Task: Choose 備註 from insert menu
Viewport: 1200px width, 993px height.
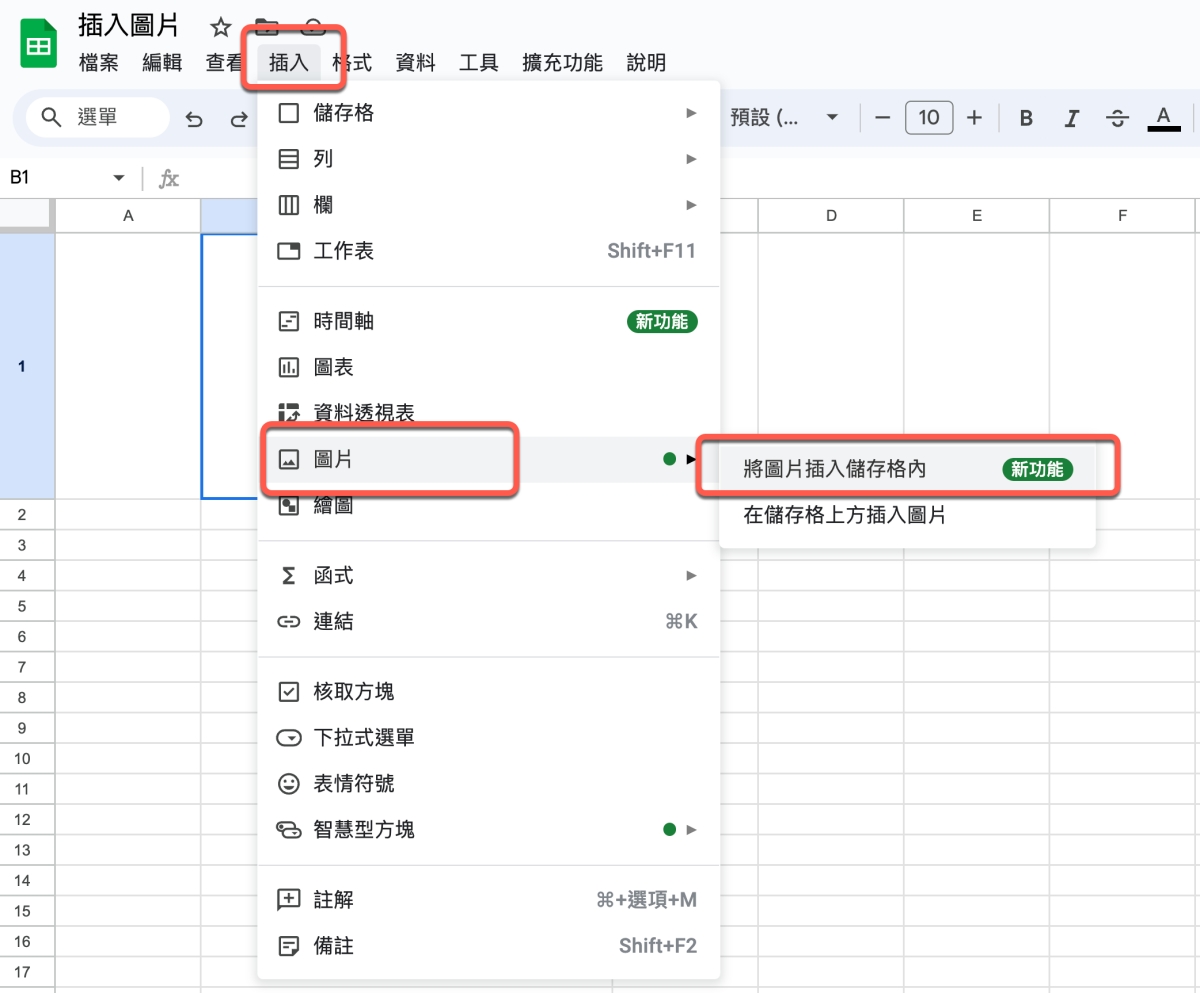Action: [488, 945]
